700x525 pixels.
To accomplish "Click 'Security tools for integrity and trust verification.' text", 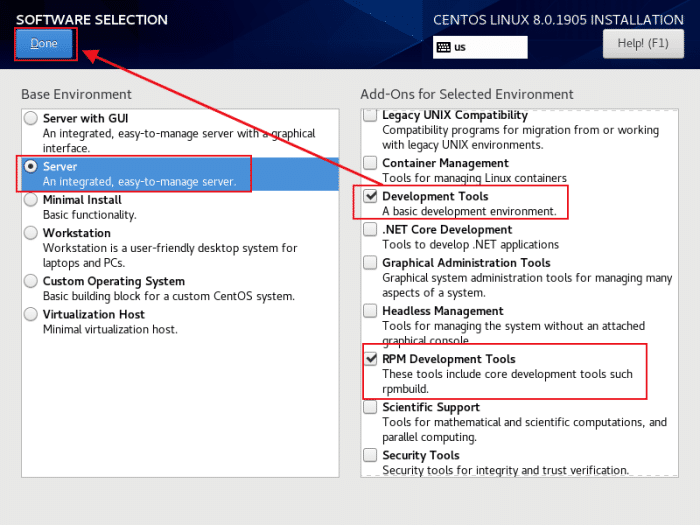I will (x=505, y=471).
